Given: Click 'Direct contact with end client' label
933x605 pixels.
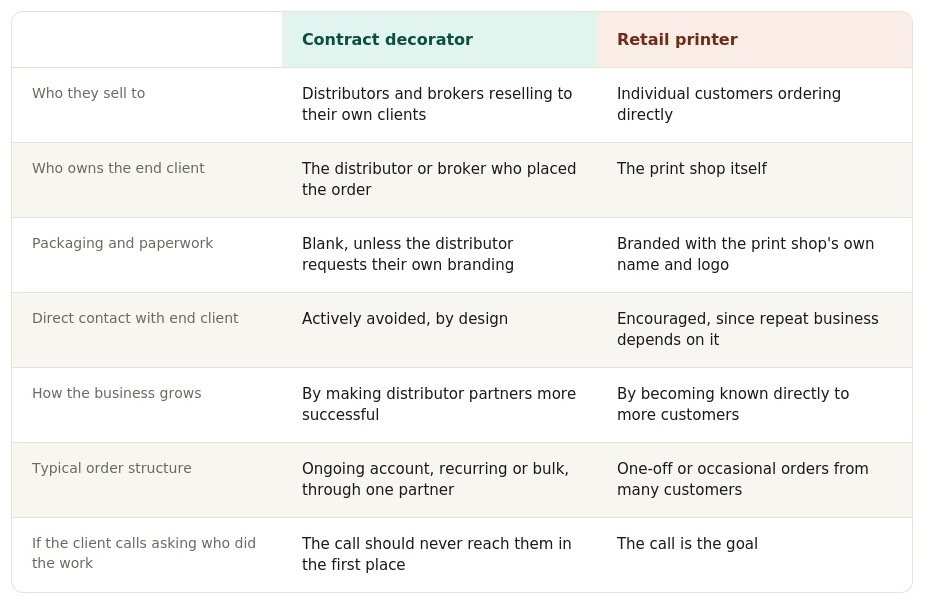Looking at the screenshot, I should point(135,318).
